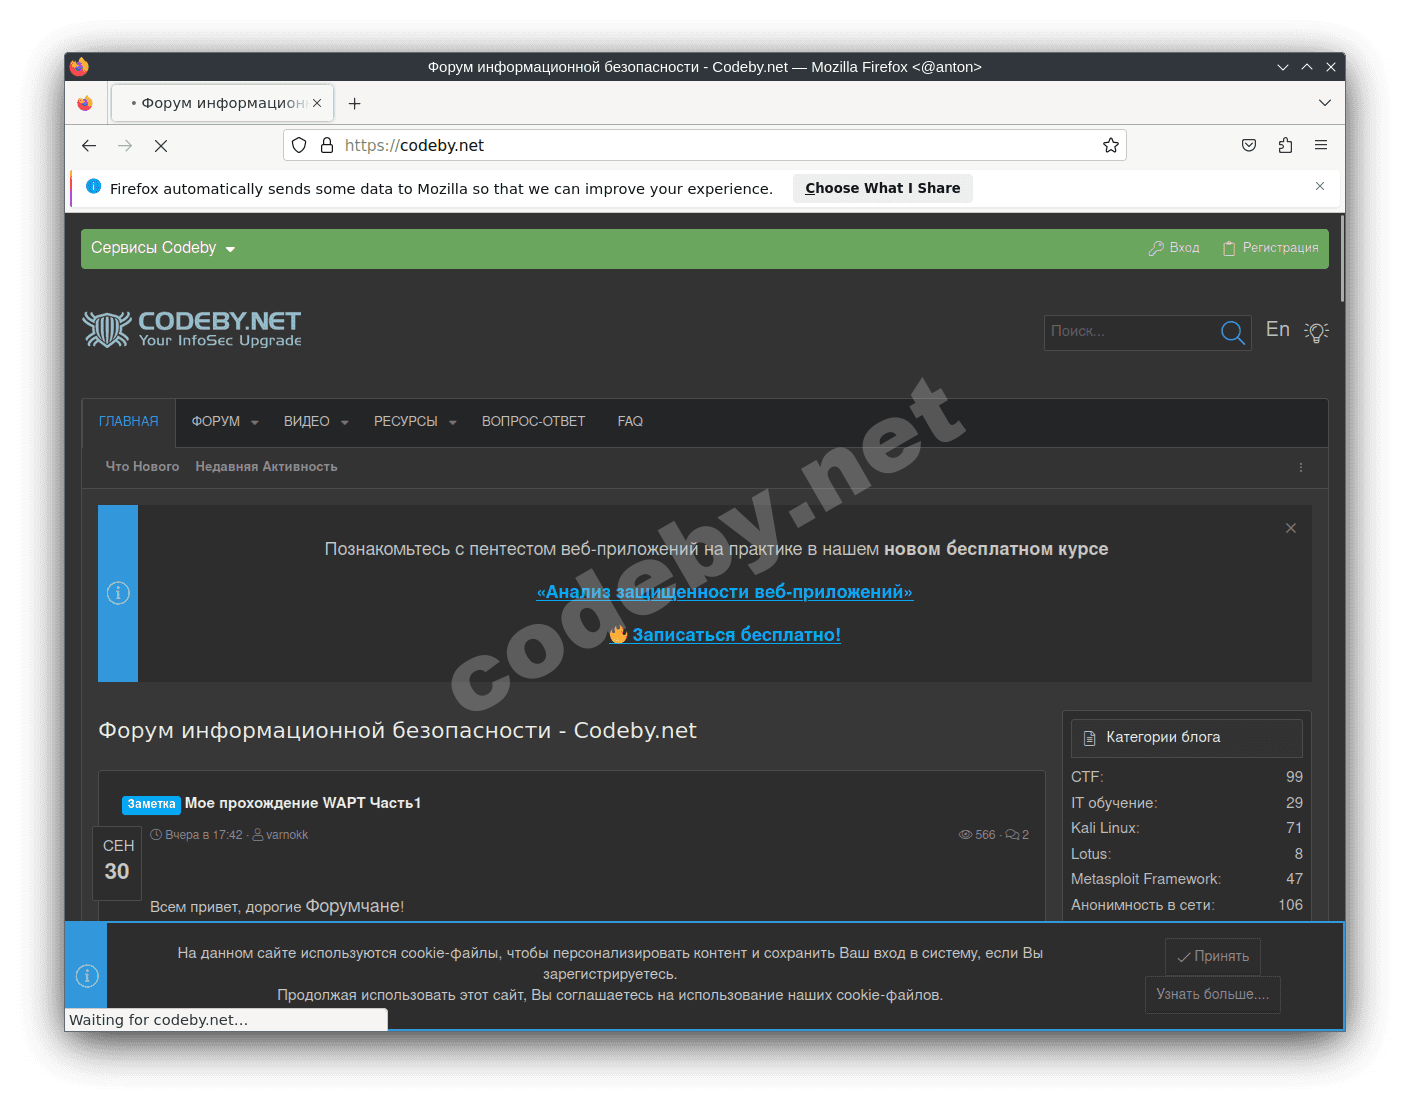Screen dimensions: 1410x1108
Task: Expand the РЕСУРСЫ menu dropdown arrow
Action: pyautogui.click(x=452, y=423)
